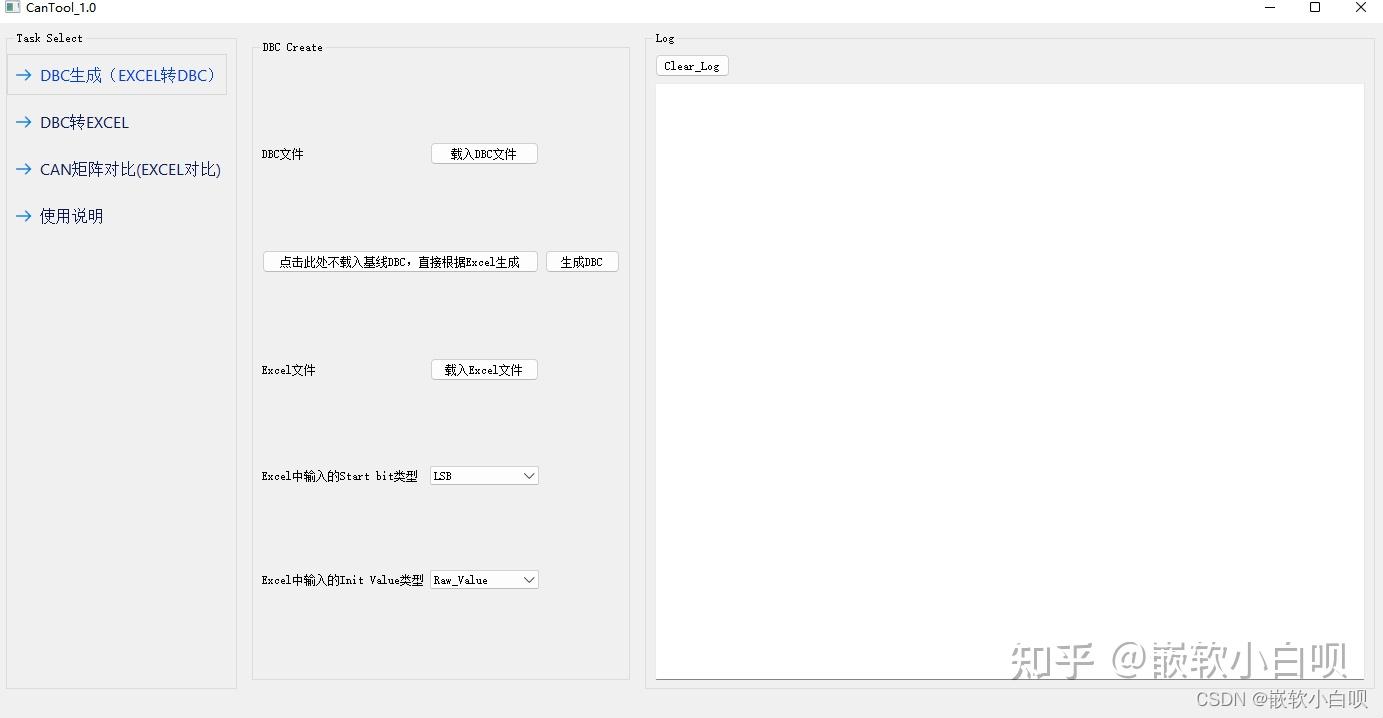Click 点击此处不载入基线DBC，直接根据Excel生成 button
This screenshot has height=718, width=1383.
[x=399, y=261]
